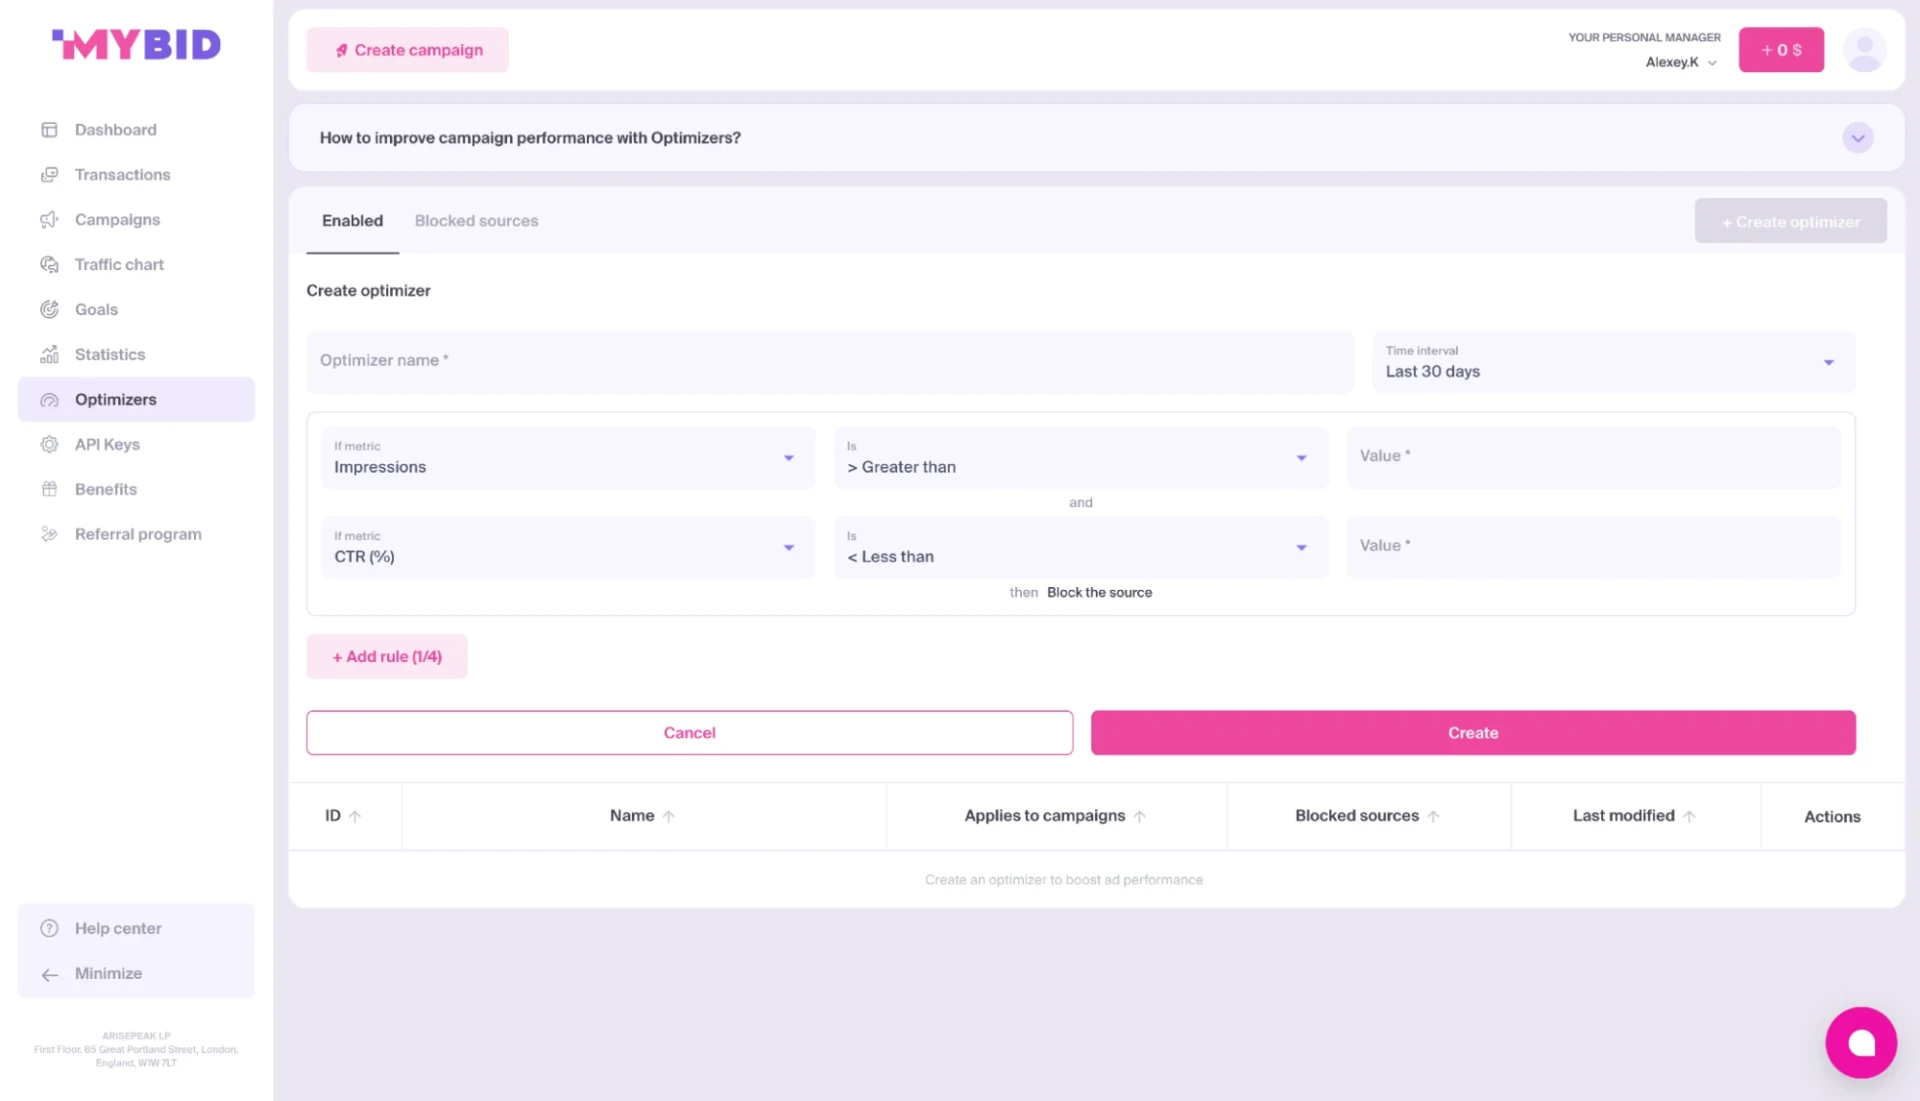Open the API Keys page
The image size is (1920, 1101).
tap(136, 444)
